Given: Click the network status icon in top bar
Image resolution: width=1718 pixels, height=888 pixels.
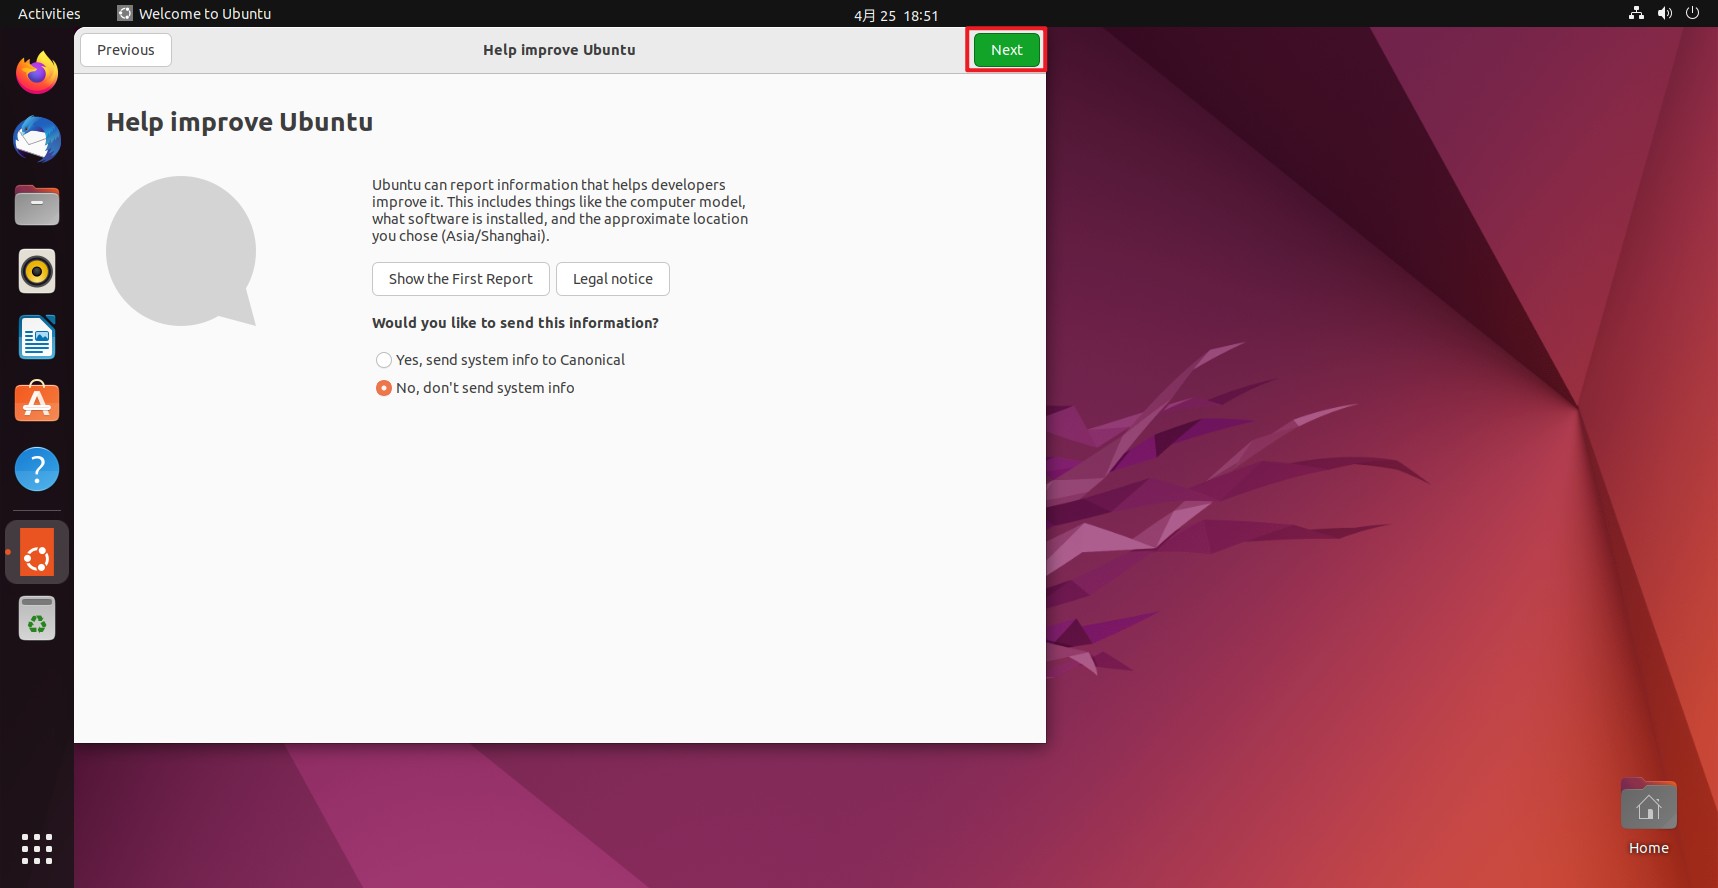Looking at the screenshot, I should [1636, 13].
